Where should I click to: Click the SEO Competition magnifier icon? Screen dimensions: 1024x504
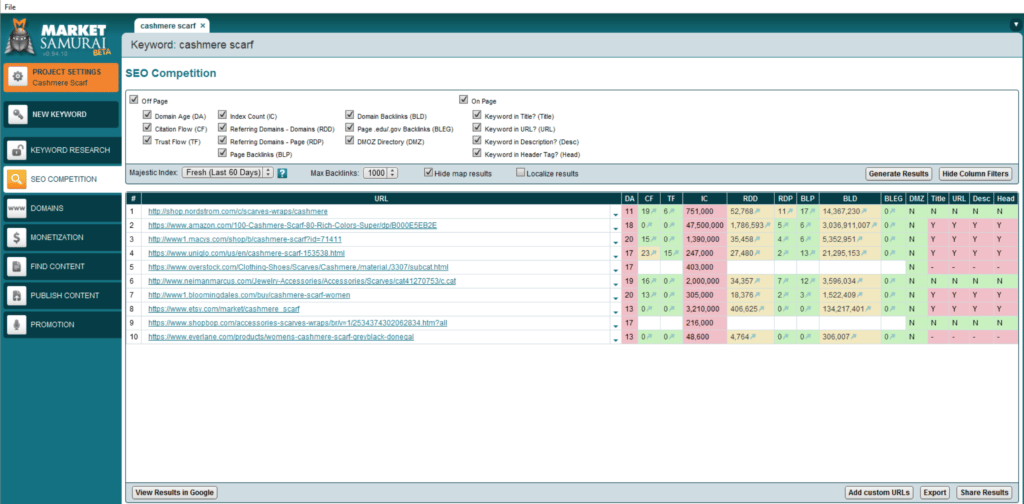click(x=18, y=179)
